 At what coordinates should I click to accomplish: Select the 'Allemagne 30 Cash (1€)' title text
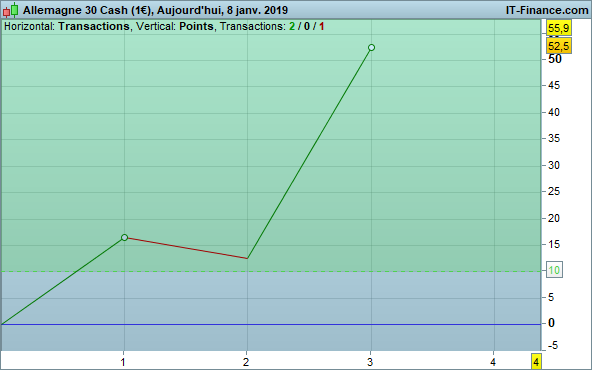point(87,10)
